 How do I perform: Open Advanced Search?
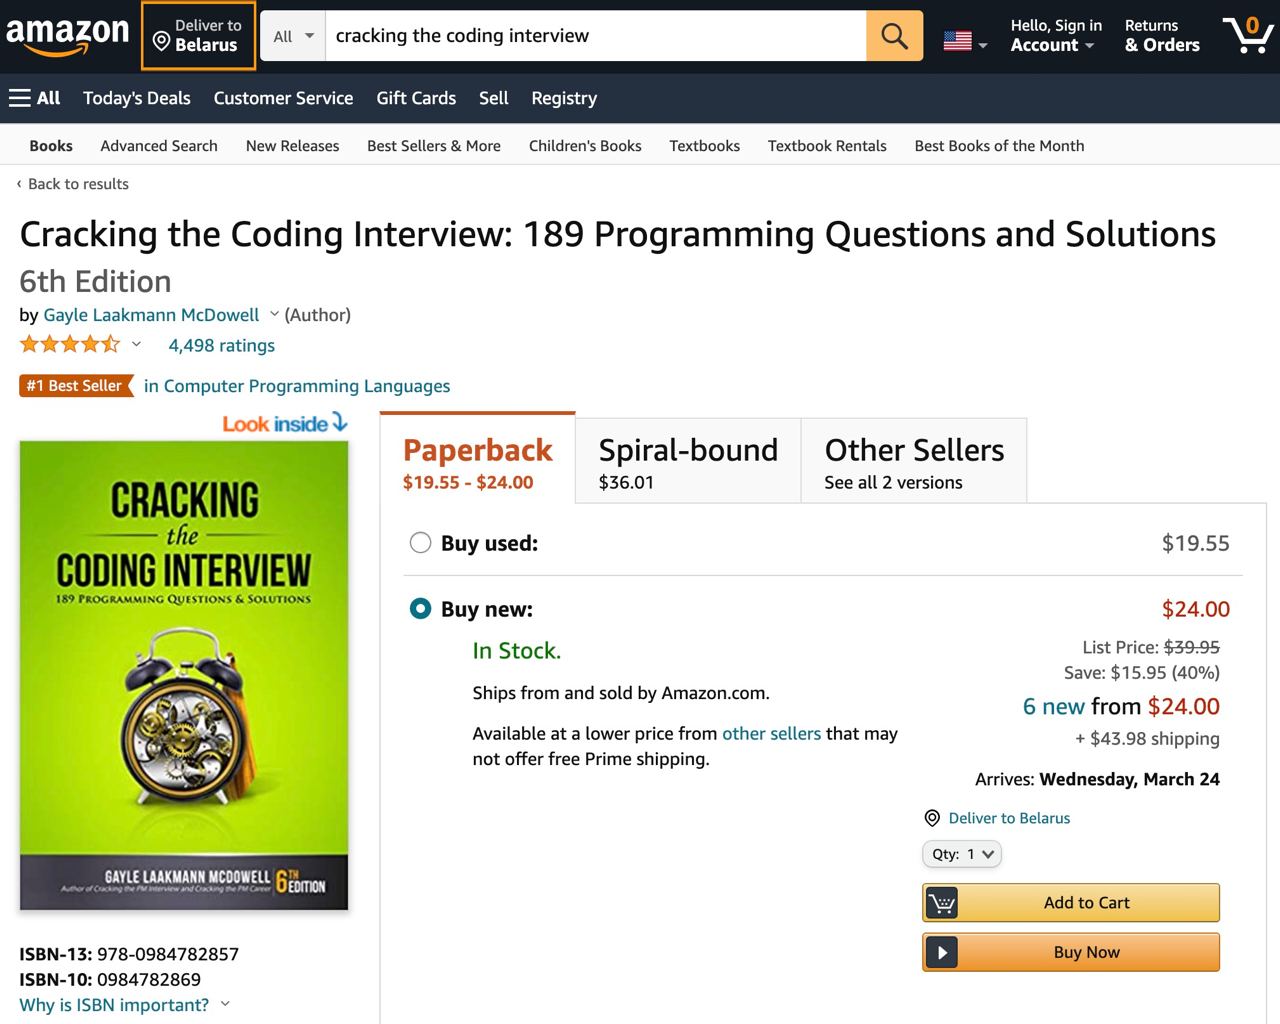coord(159,146)
